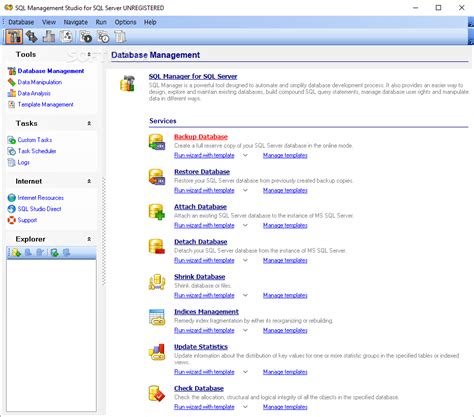Viewport: 474px width, 417px height.
Task: Click the second Explorer toolbar icon
Action: click(28, 253)
